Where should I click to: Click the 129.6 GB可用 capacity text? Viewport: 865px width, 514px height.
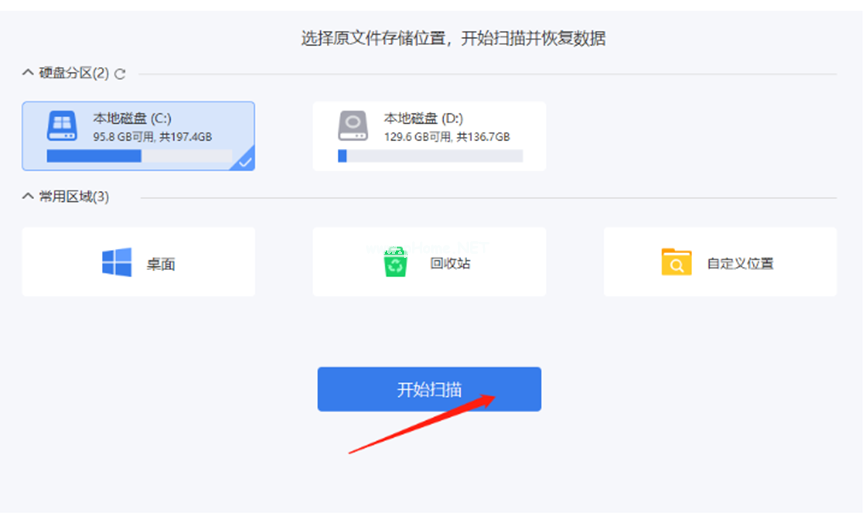click(417, 137)
